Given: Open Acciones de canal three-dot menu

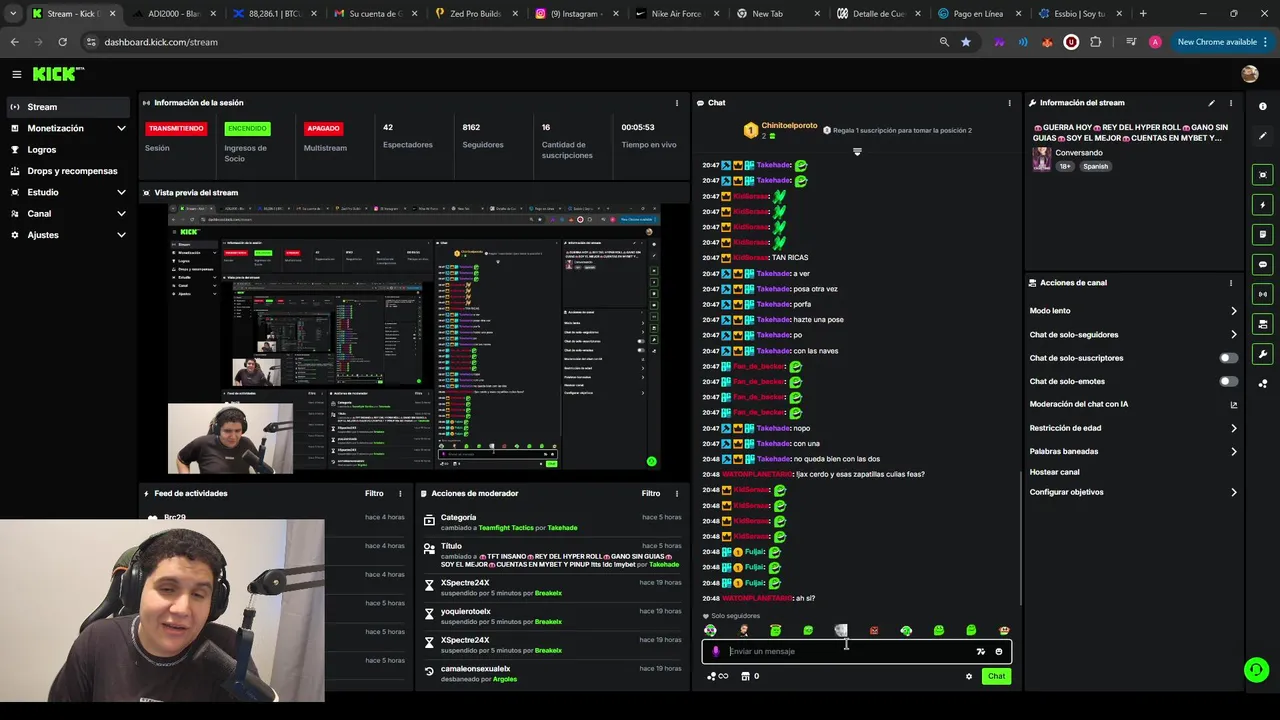Looking at the screenshot, I should [x=1230, y=283].
